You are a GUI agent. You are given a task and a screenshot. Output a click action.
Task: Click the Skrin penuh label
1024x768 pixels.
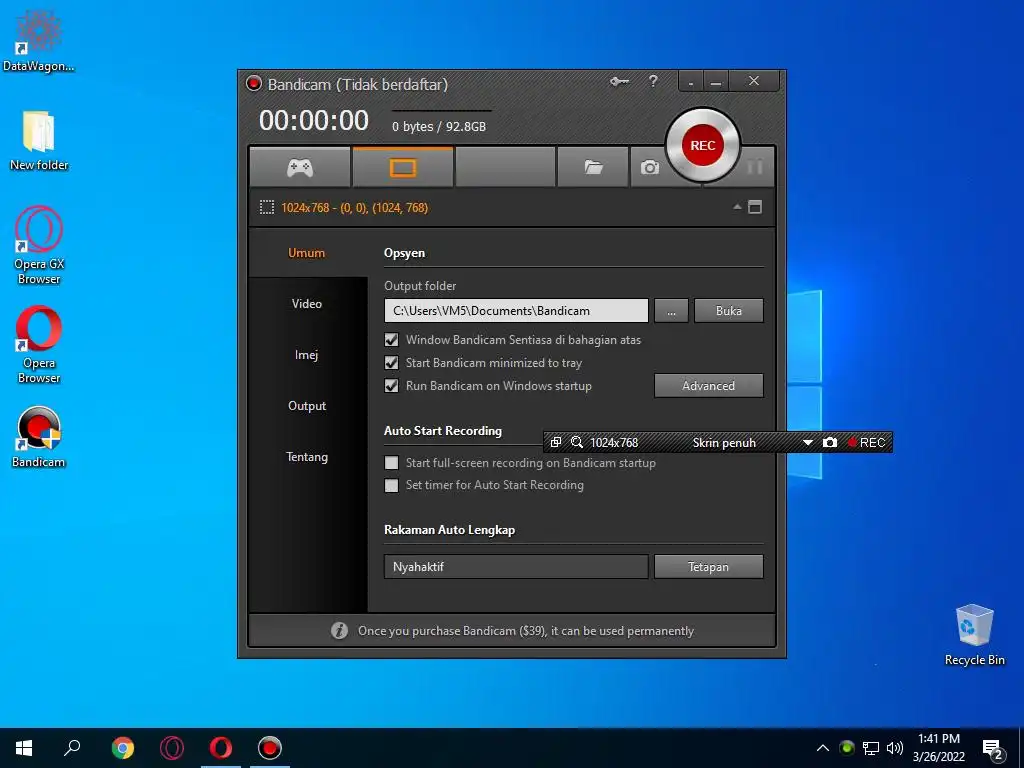pyautogui.click(x=724, y=442)
